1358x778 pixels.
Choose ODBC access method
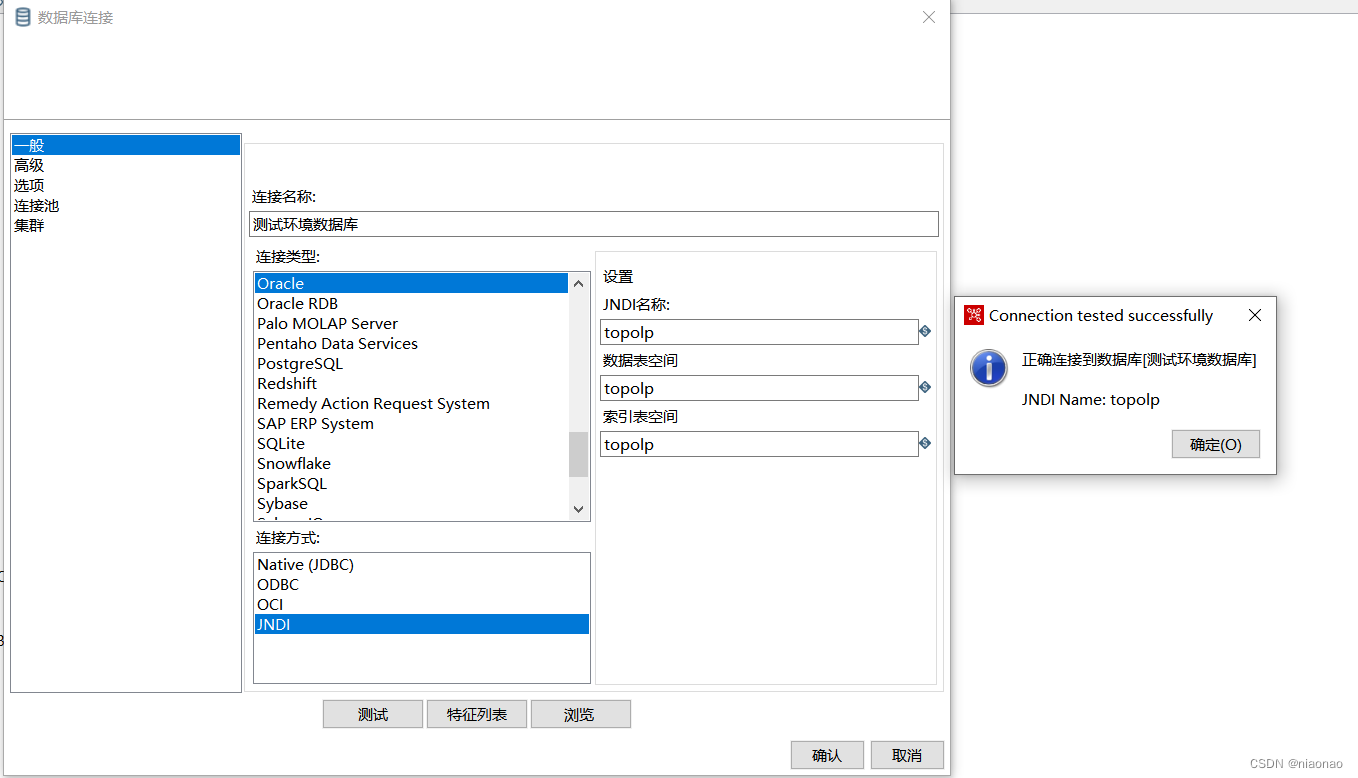coord(422,584)
